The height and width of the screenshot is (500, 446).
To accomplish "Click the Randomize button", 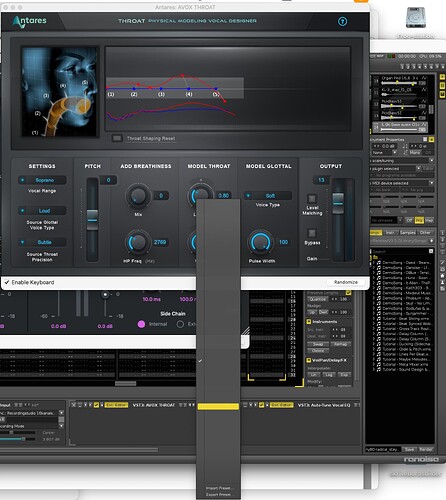I will coord(346,282).
